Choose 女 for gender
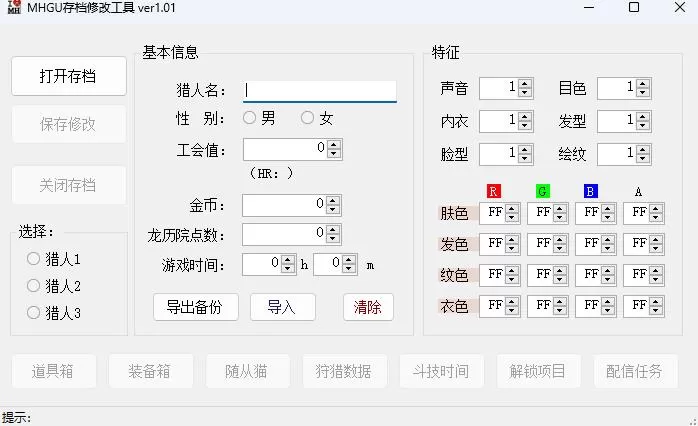 coord(317,118)
